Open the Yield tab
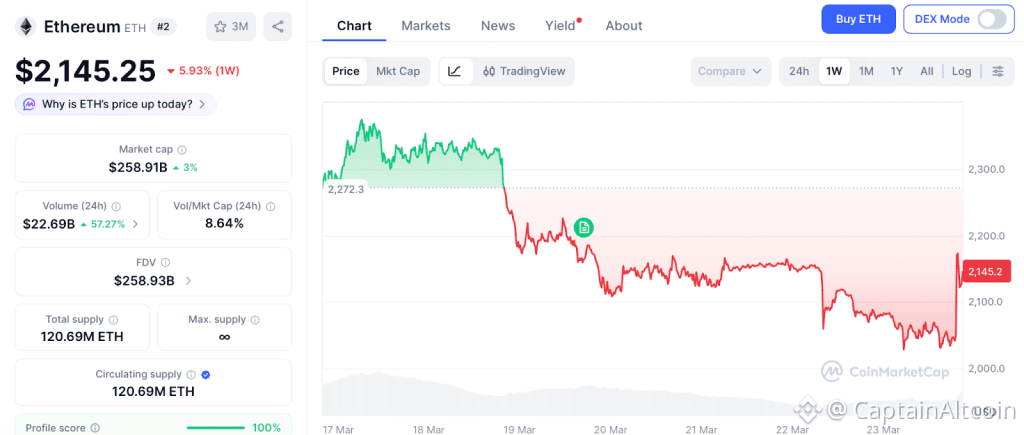This screenshot has width=1024, height=435. [561, 25]
